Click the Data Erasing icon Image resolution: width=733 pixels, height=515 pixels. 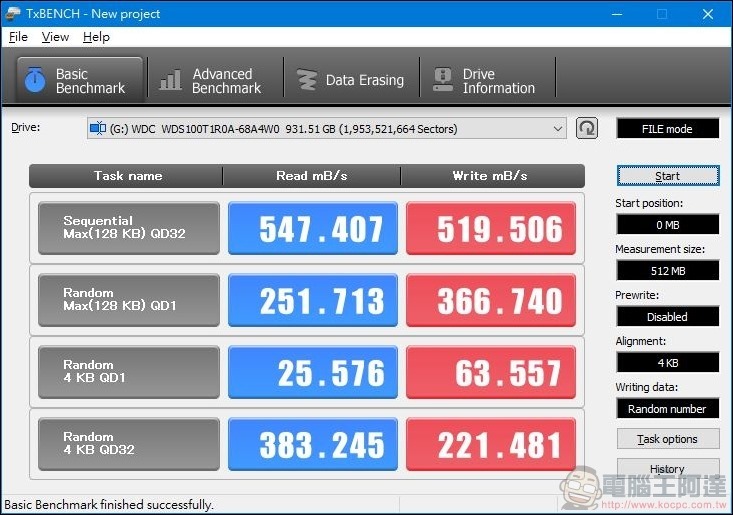coord(307,80)
